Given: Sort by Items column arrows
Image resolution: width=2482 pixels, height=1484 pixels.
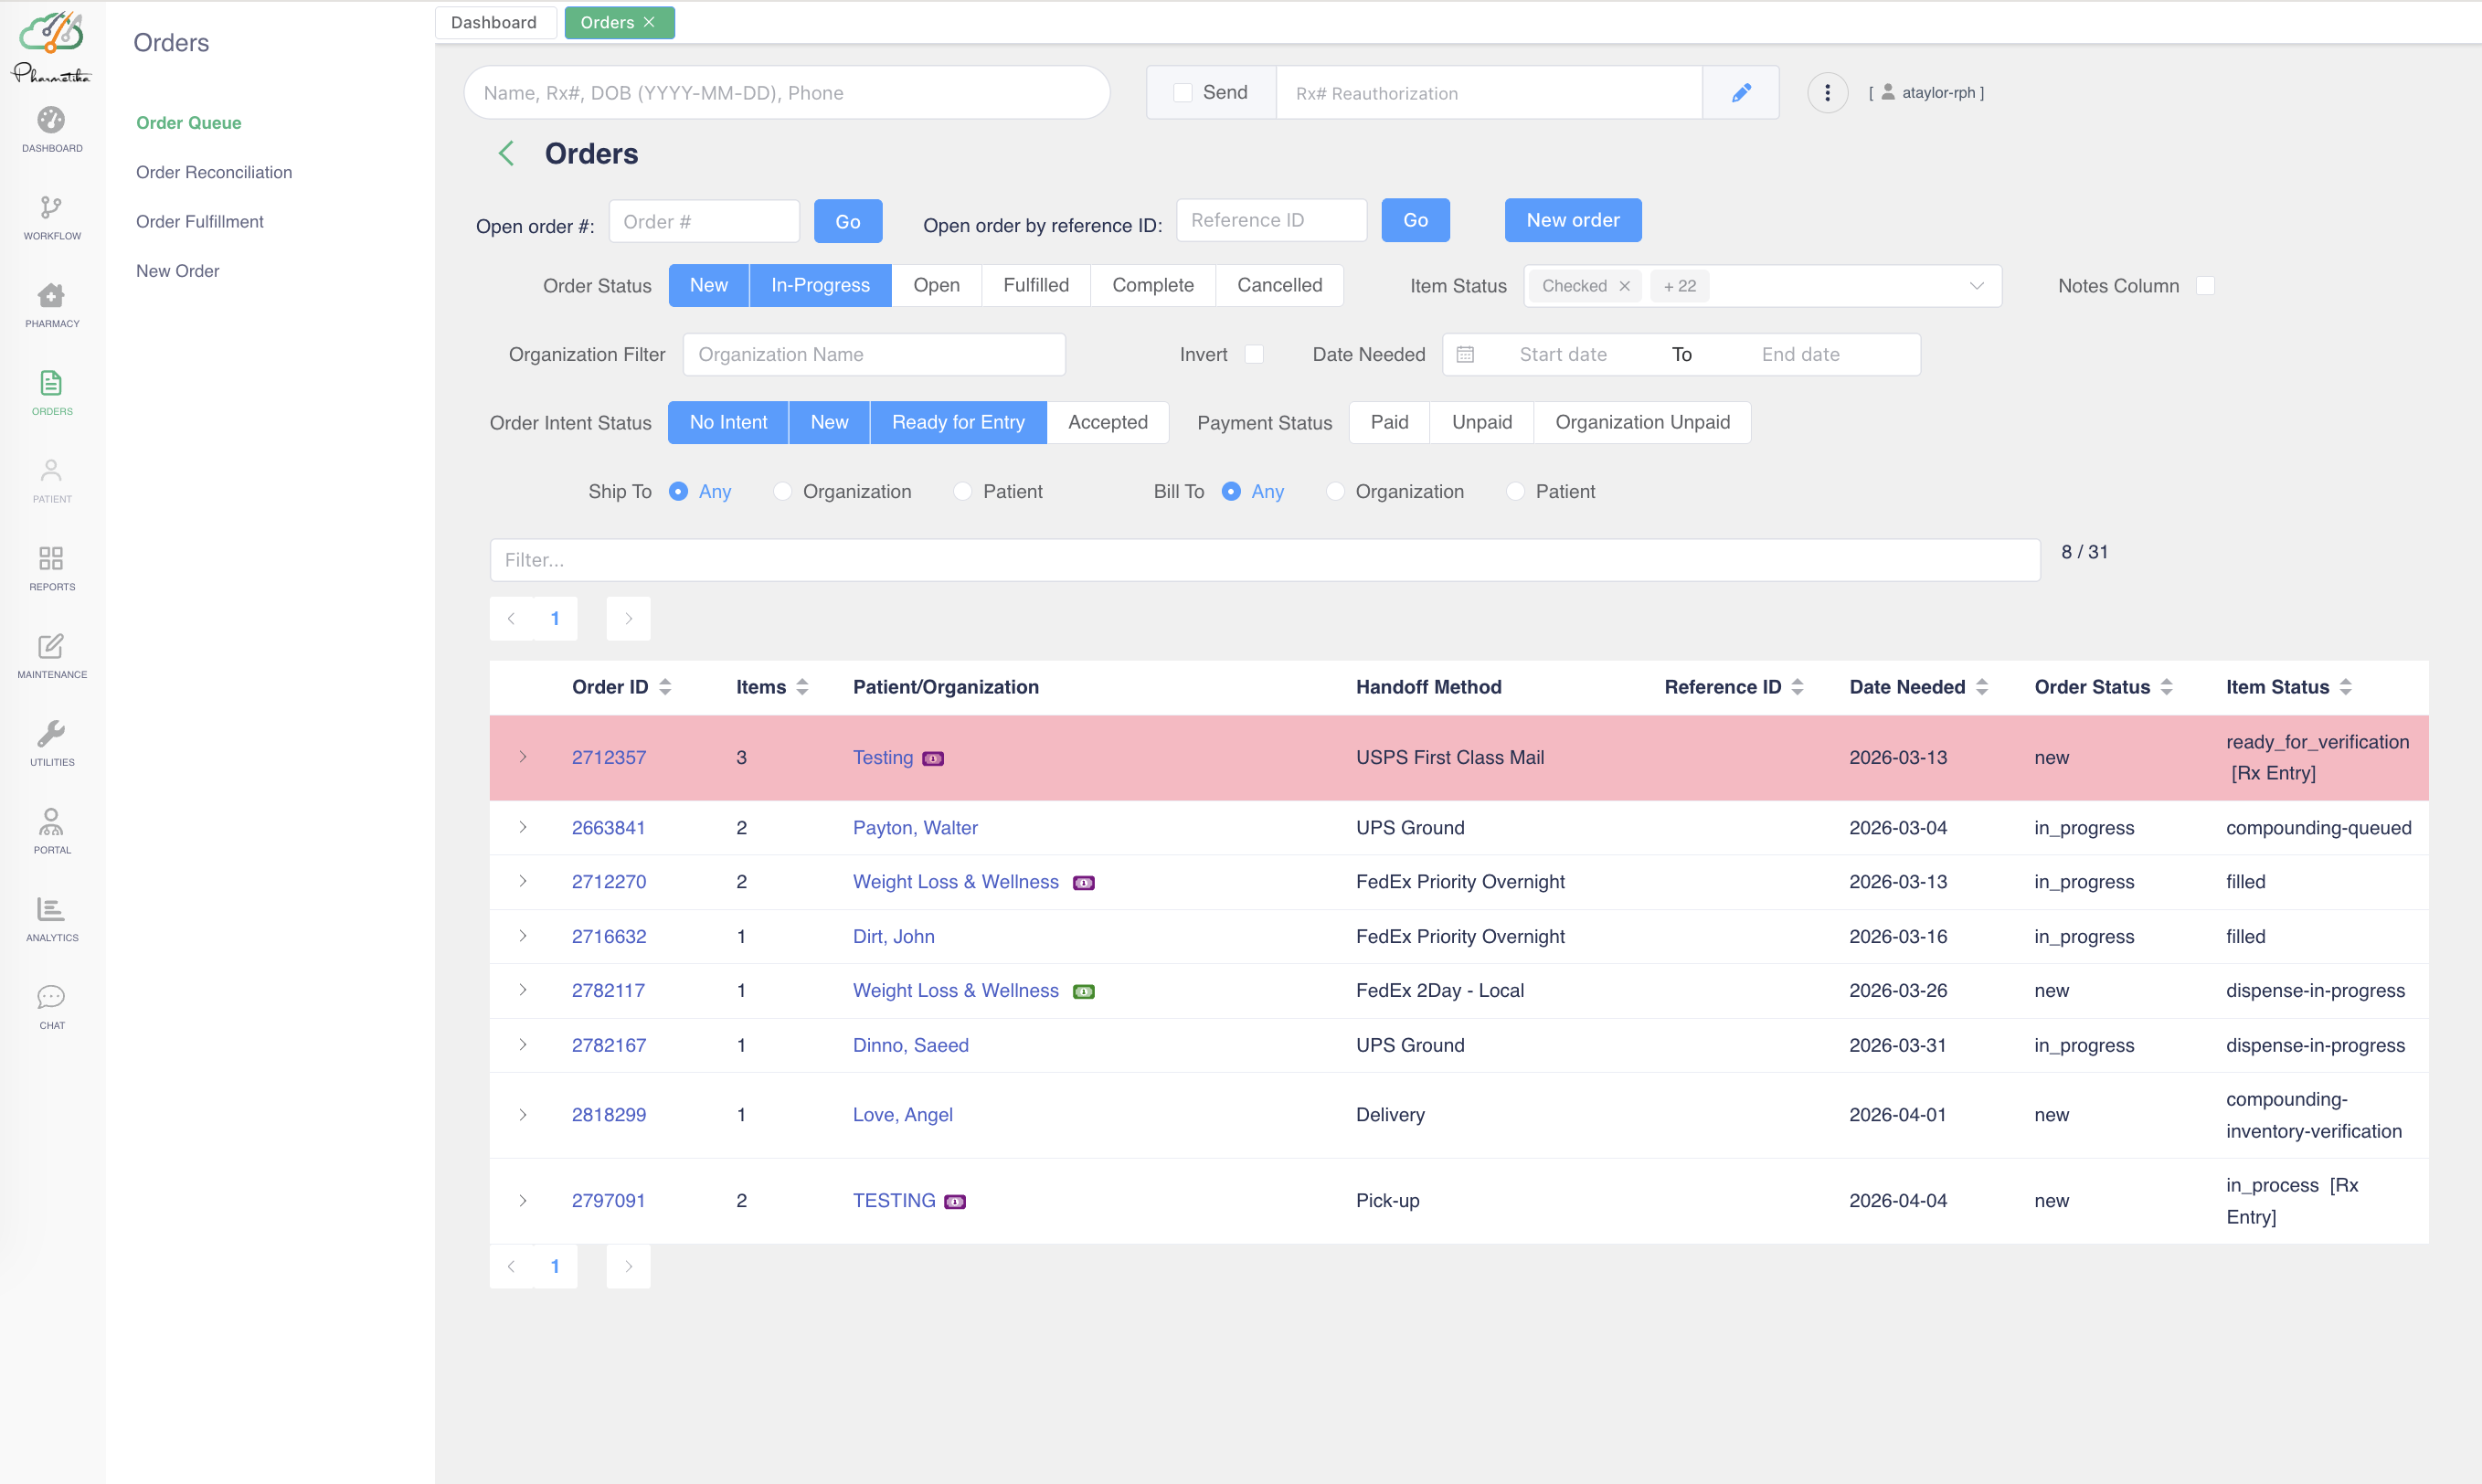Looking at the screenshot, I should pyautogui.click(x=802, y=687).
